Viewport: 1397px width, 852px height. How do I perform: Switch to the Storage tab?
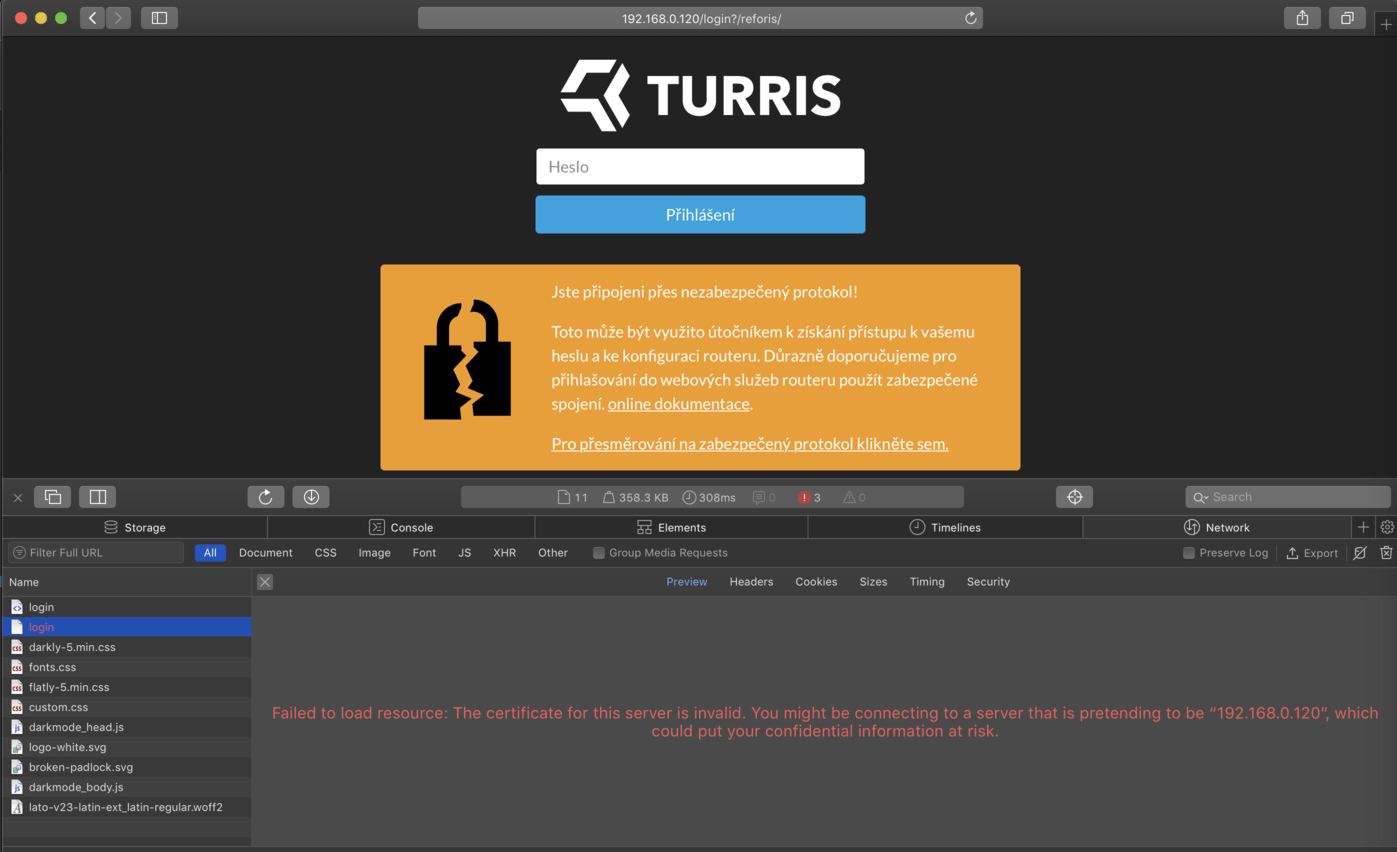tap(135, 527)
